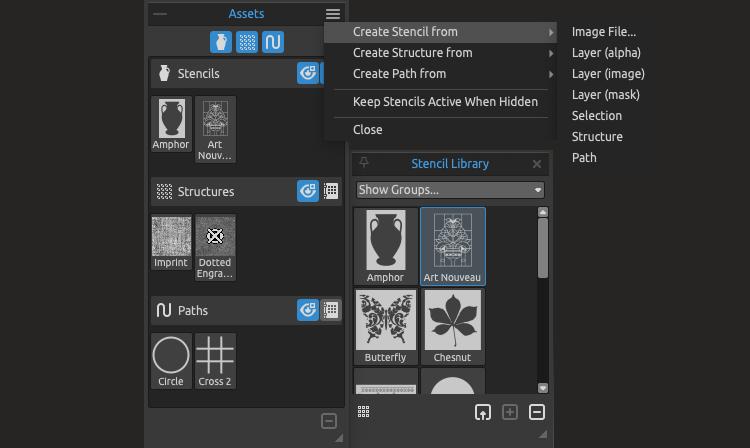This screenshot has width=750, height=448.
Task: Open the Paths library grid icon
Action: 331,310
